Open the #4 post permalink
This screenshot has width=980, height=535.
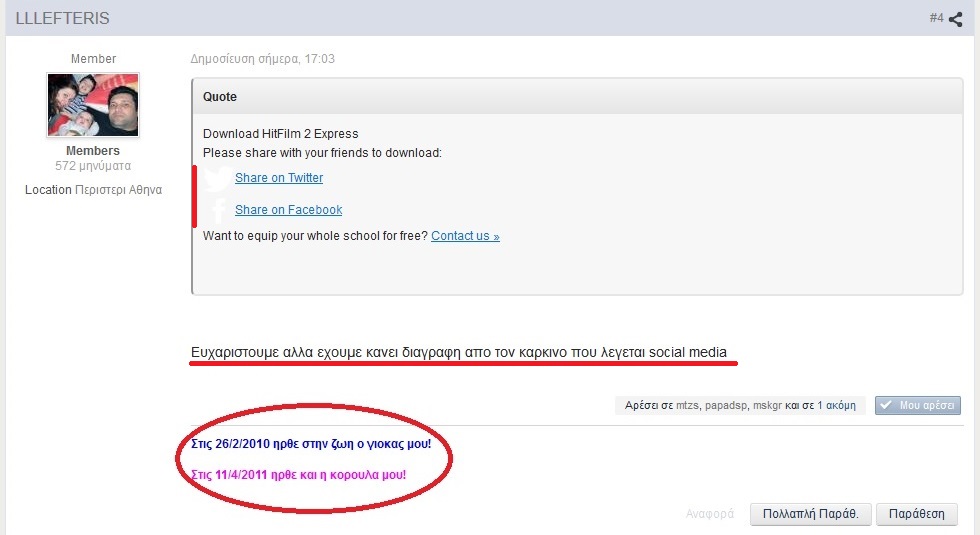tap(936, 18)
